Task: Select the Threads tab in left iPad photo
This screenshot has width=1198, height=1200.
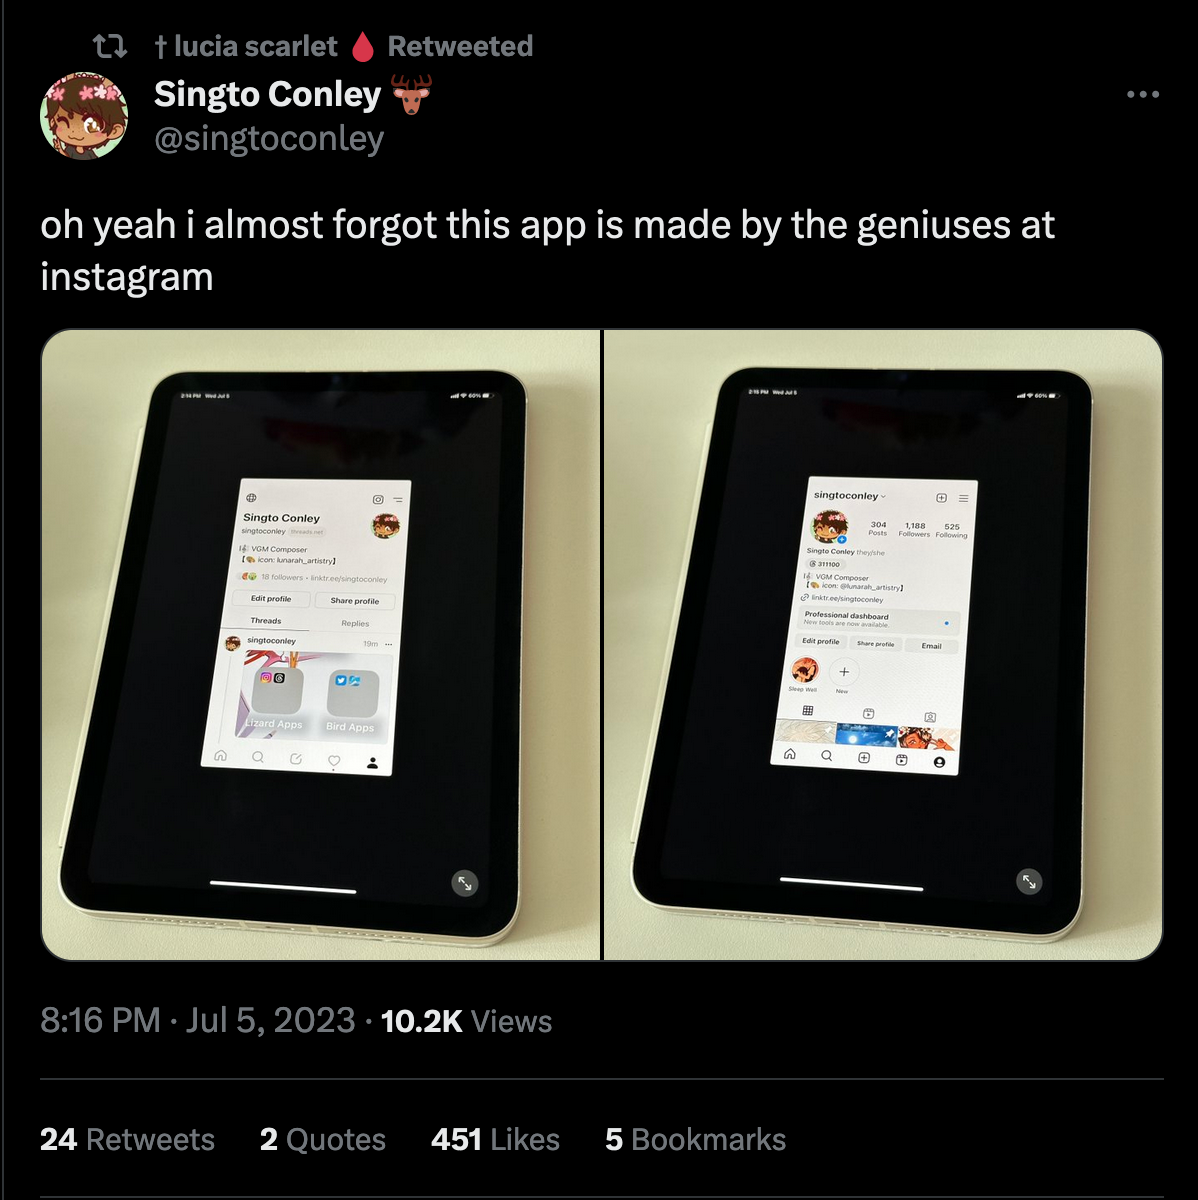Action: tap(266, 621)
